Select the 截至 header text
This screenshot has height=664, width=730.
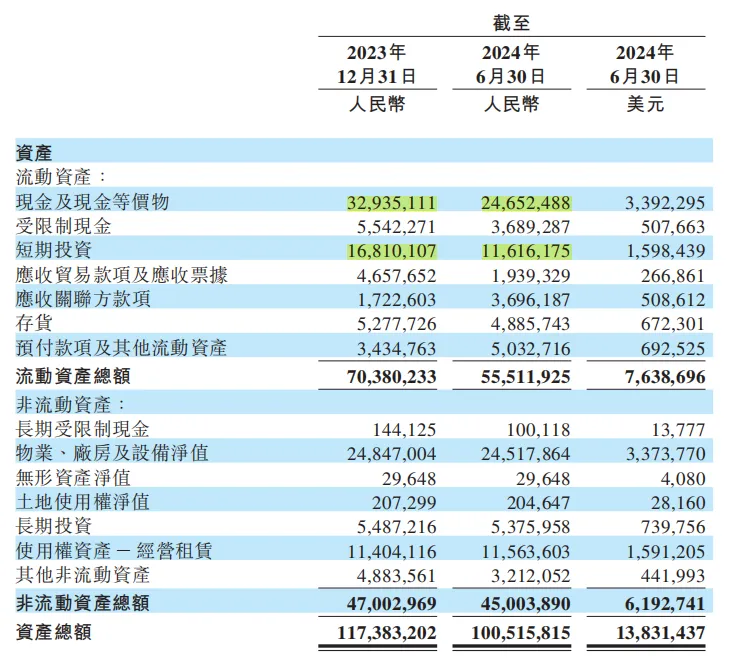pos(512,23)
